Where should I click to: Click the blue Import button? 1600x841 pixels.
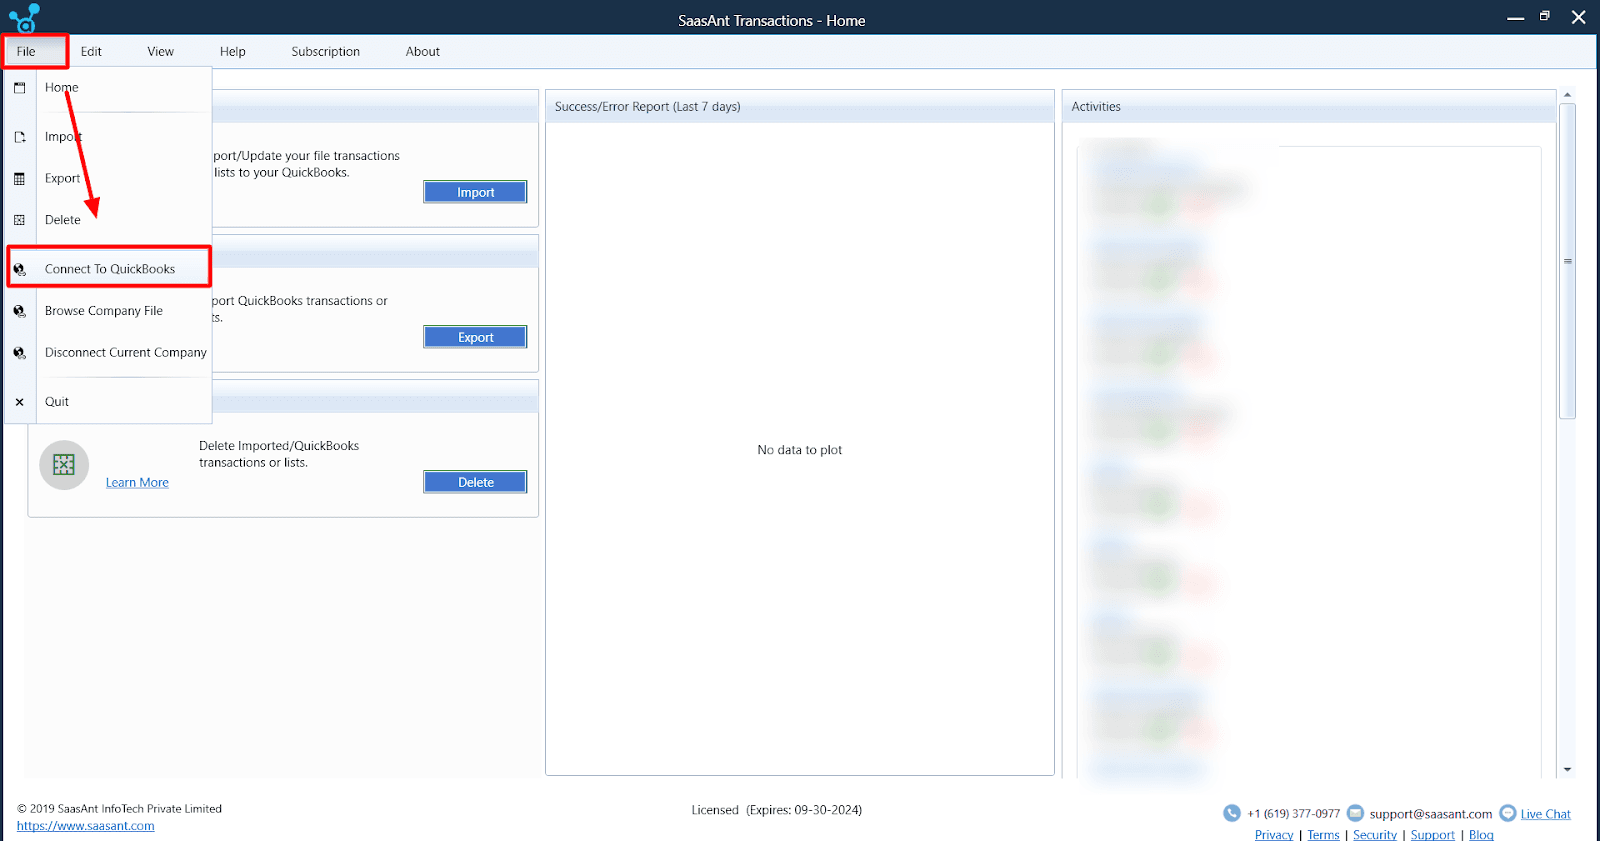pos(475,192)
